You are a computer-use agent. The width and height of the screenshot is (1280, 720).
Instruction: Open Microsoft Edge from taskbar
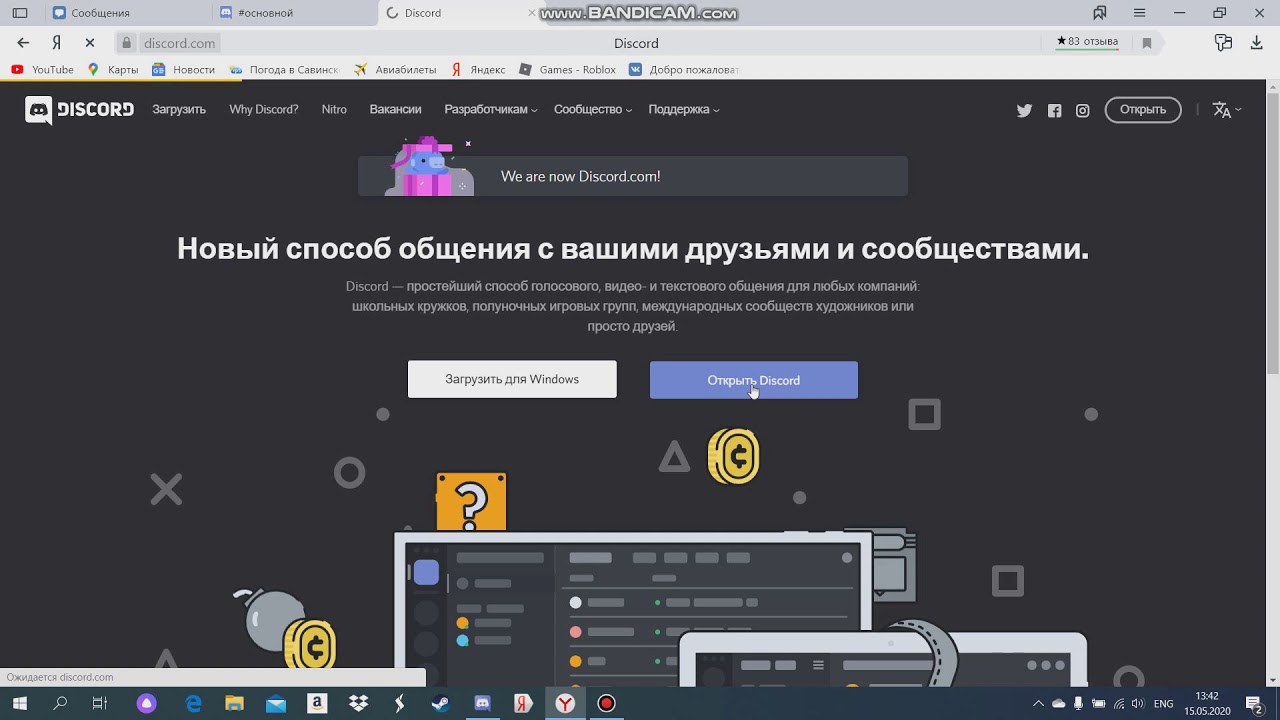tap(193, 704)
